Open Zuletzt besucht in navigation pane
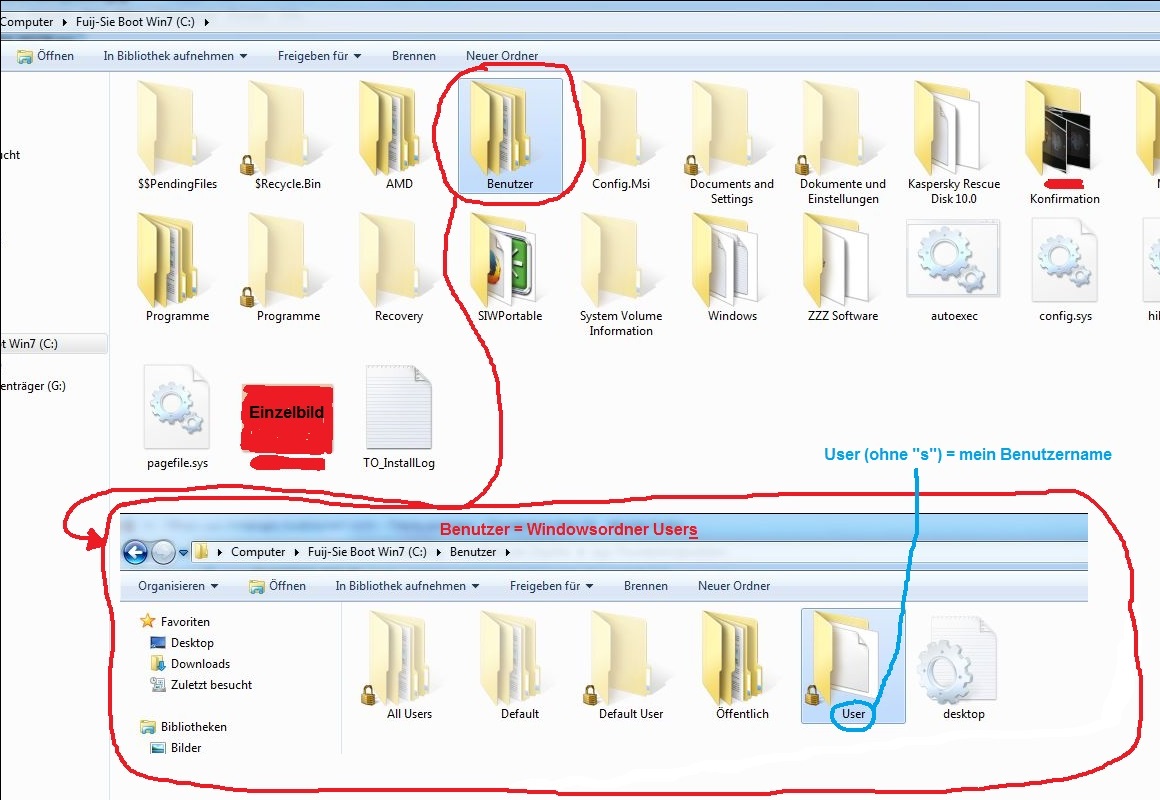The width and height of the screenshot is (1160, 800). [x=201, y=685]
